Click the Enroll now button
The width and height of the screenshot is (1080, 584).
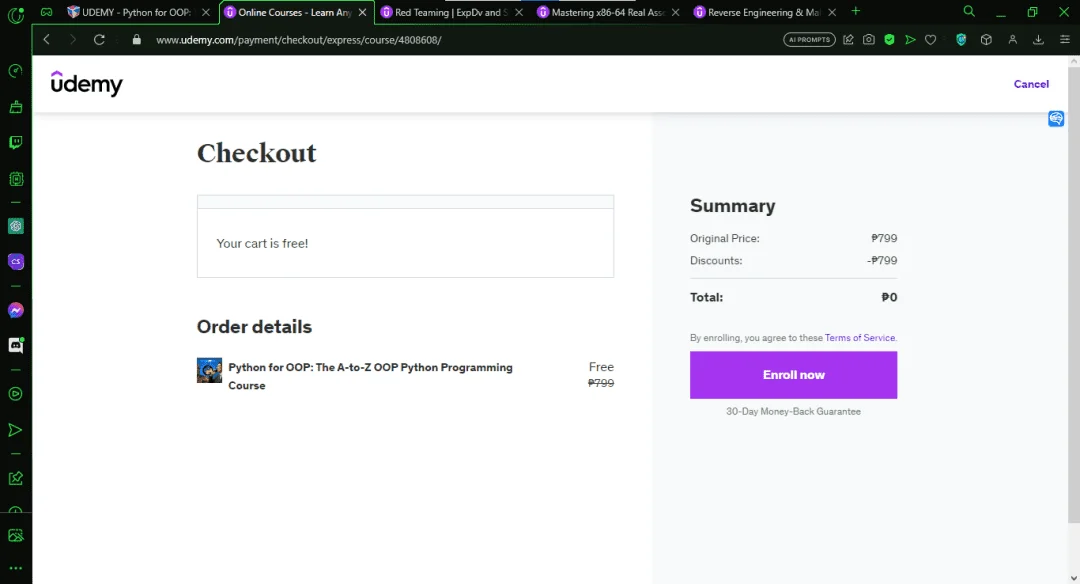793,375
